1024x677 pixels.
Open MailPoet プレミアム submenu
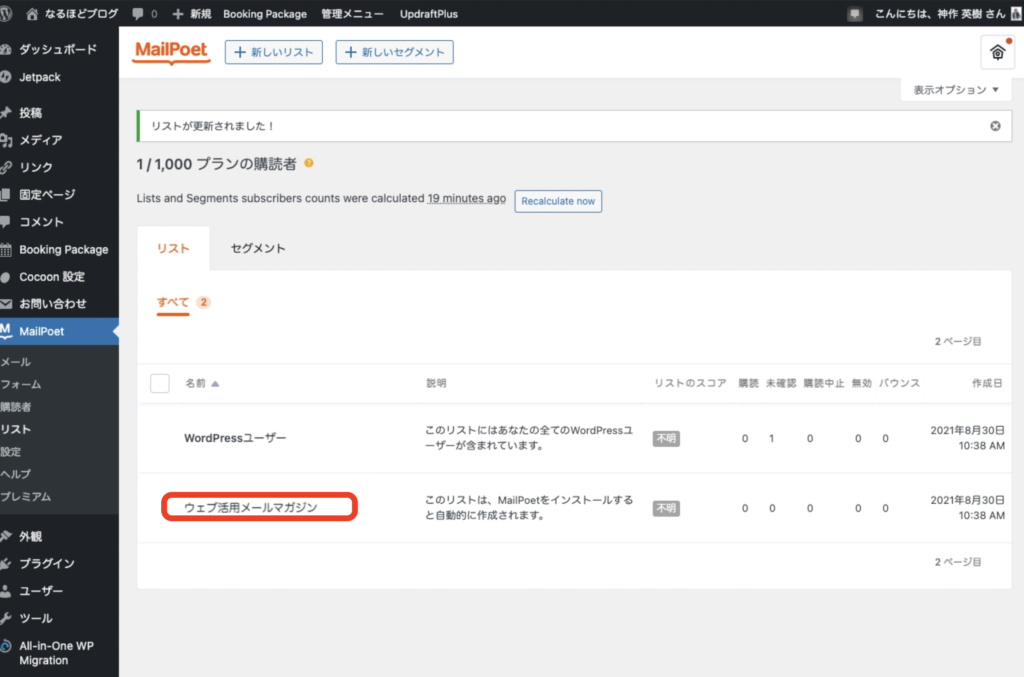point(25,496)
